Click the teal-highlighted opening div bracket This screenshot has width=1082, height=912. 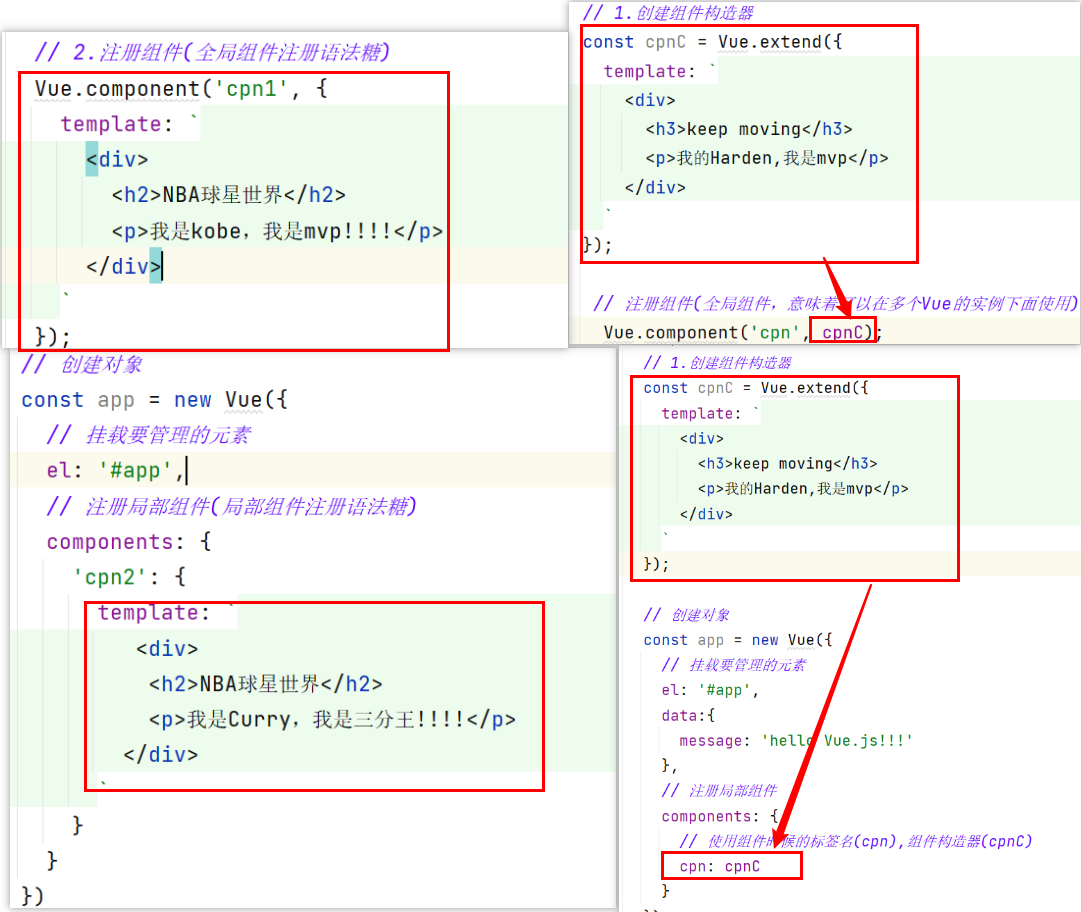92,159
